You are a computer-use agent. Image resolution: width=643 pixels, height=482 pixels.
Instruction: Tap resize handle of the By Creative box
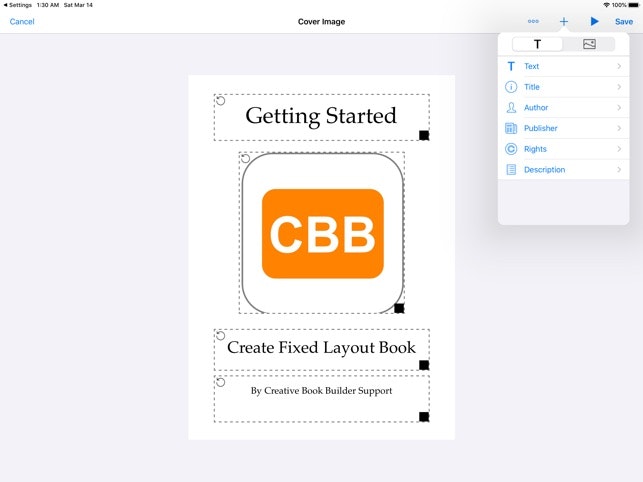coord(424,417)
